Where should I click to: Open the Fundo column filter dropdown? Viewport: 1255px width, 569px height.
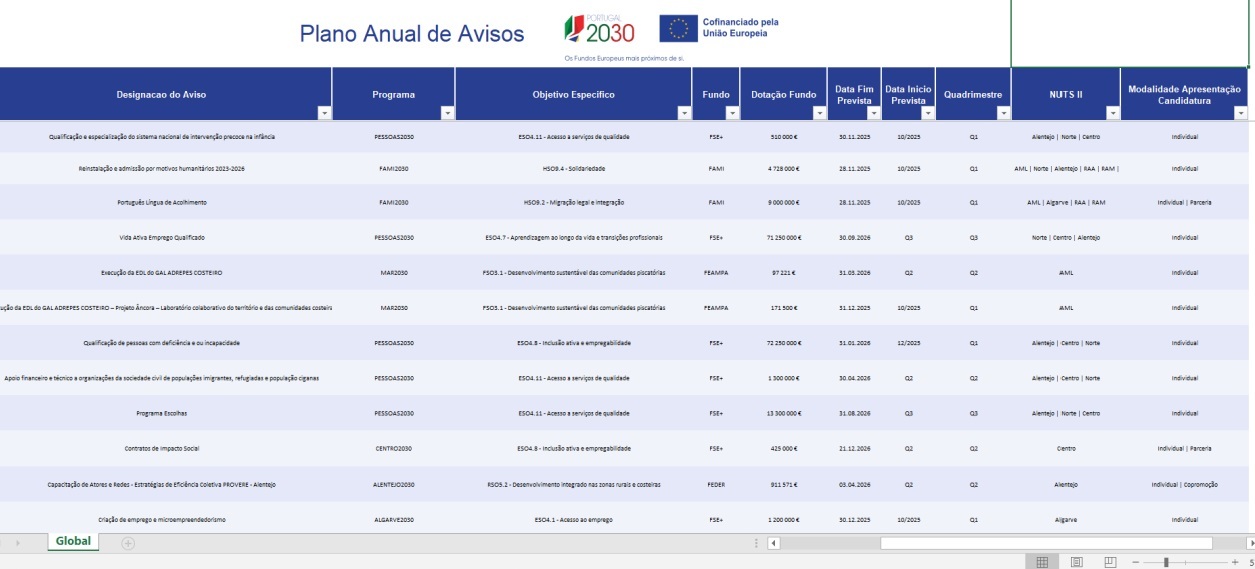click(733, 113)
